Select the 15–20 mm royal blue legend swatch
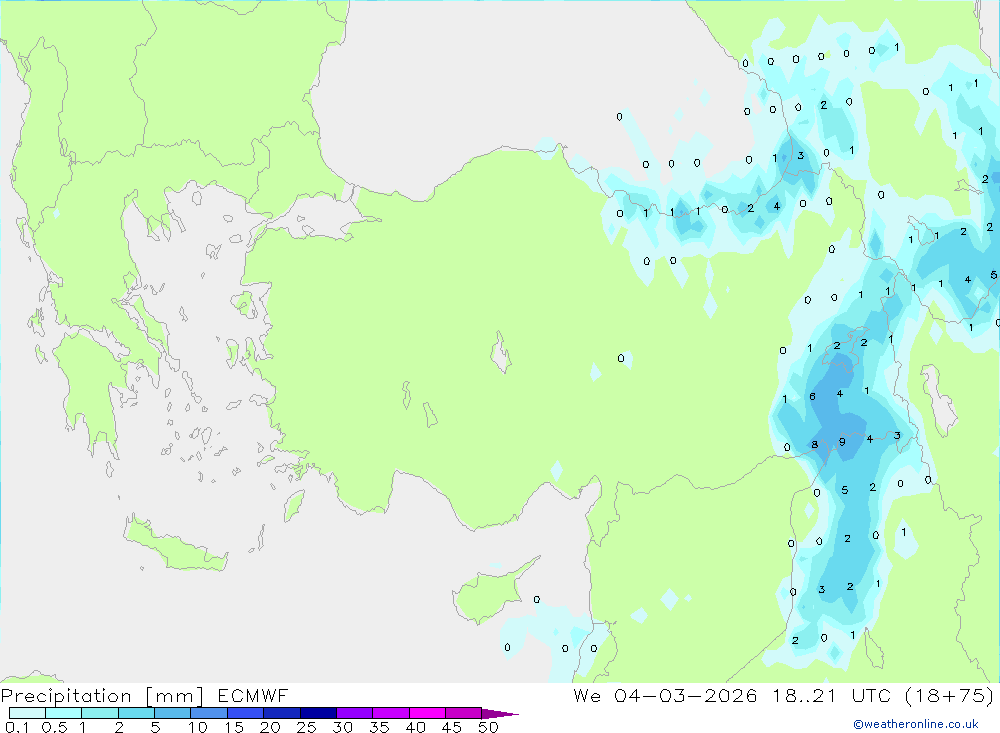This screenshot has width=1000, height=733. coord(245,713)
